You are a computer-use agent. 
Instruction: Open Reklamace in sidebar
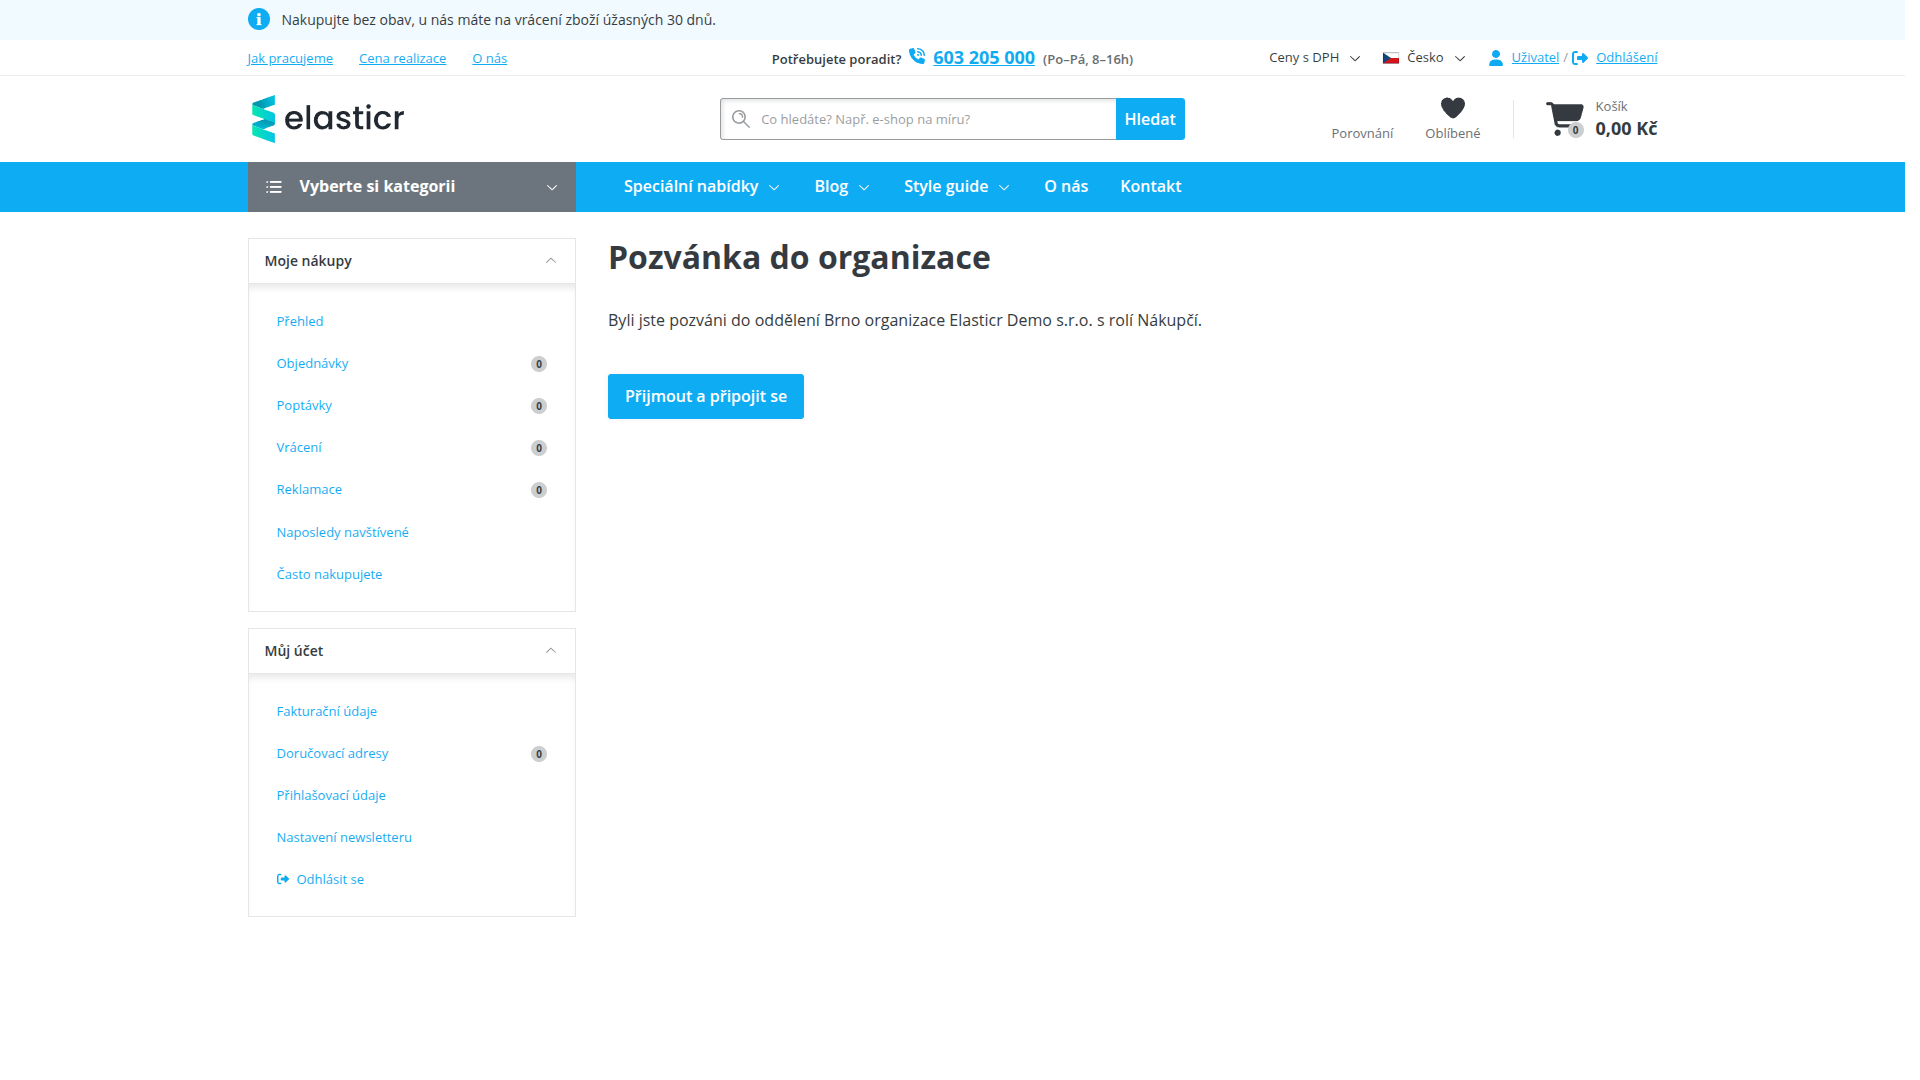pos(309,489)
